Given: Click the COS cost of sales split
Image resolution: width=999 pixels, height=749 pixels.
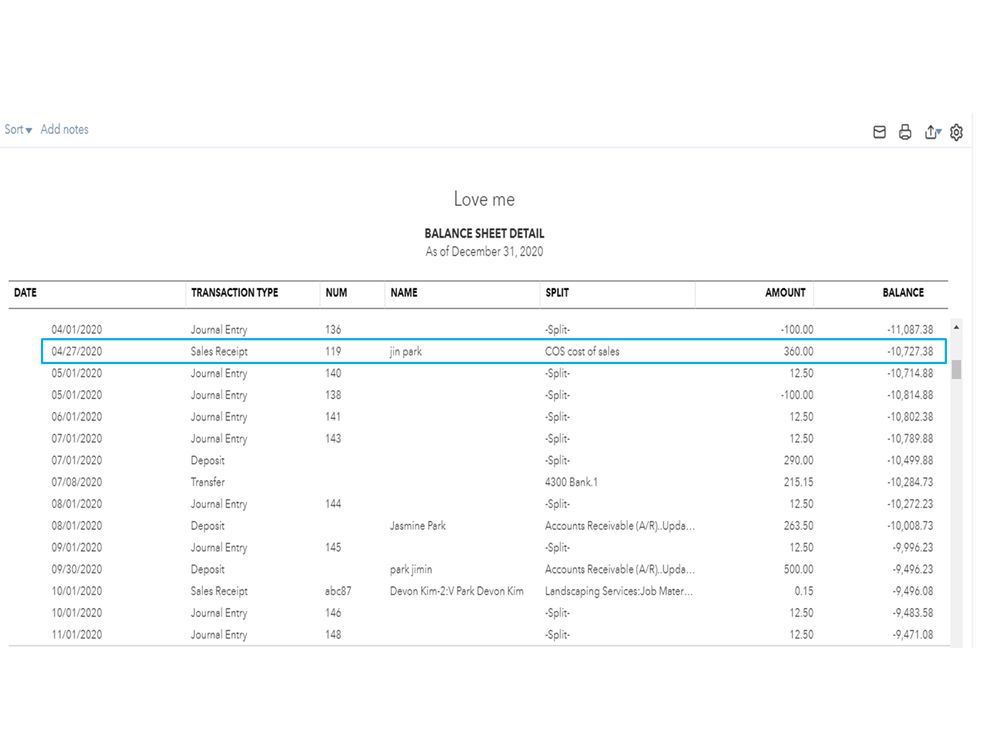Looking at the screenshot, I should click(582, 352).
